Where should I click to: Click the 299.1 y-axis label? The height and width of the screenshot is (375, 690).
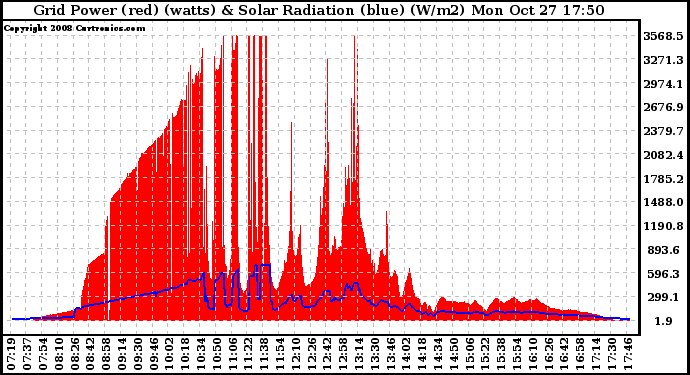point(663,298)
